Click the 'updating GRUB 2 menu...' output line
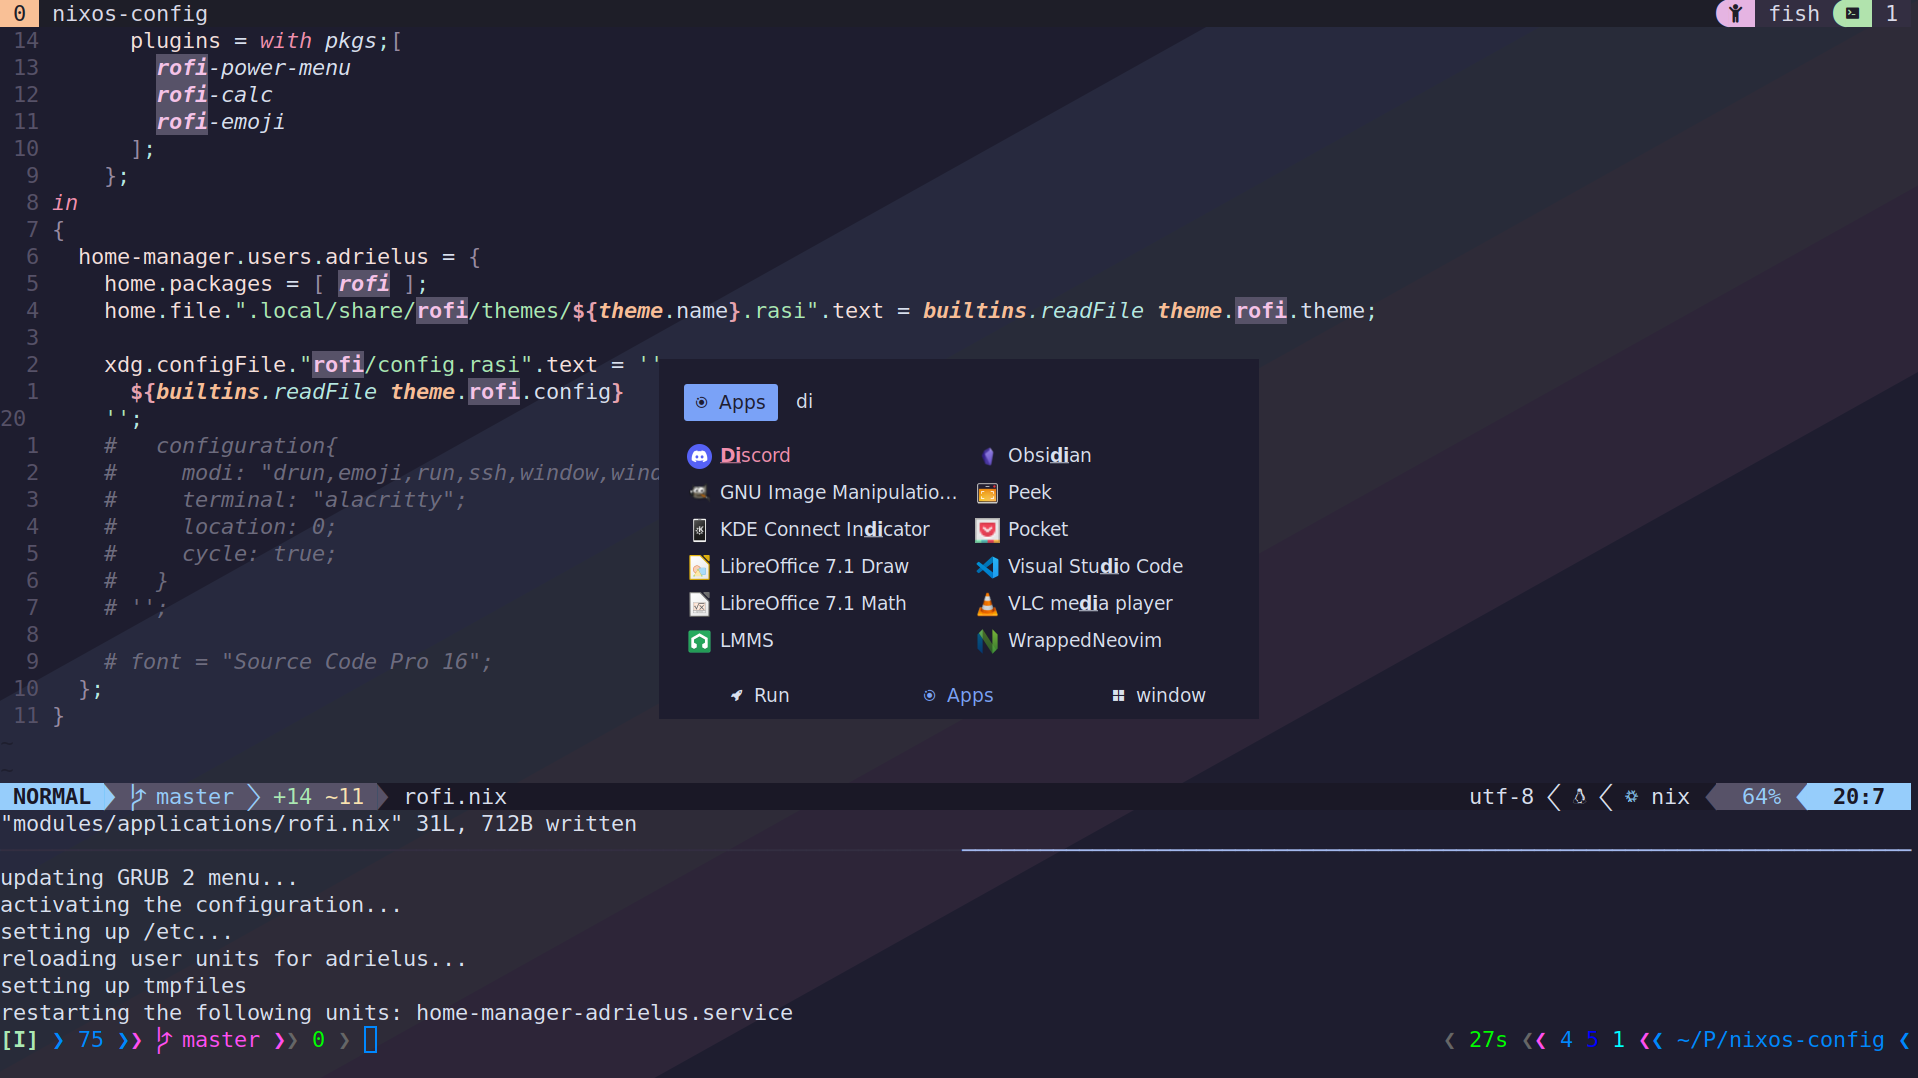Image resolution: width=1918 pixels, height=1078 pixels. click(x=149, y=878)
